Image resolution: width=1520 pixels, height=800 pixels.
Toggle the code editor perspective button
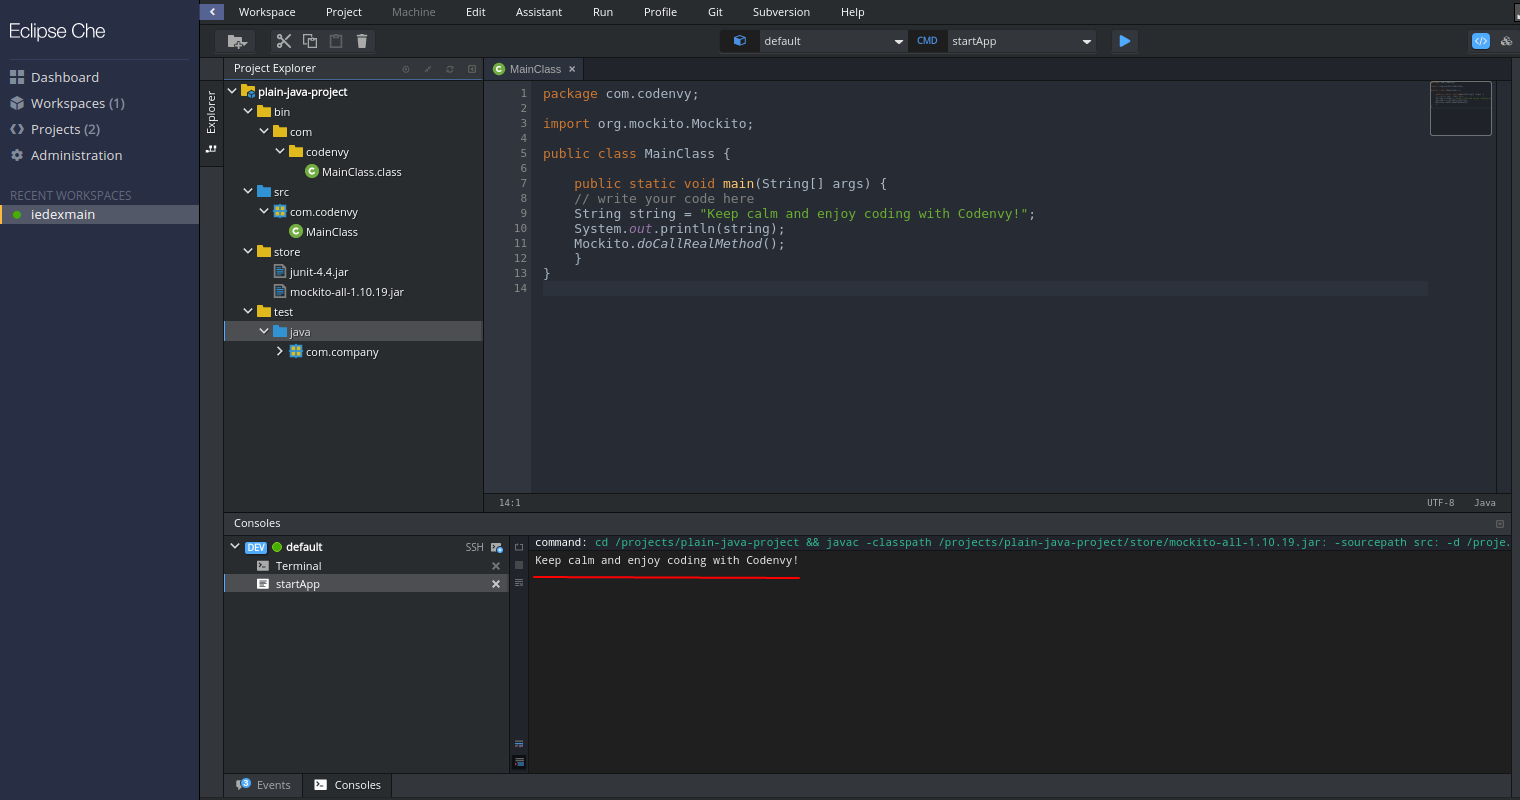point(1481,41)
